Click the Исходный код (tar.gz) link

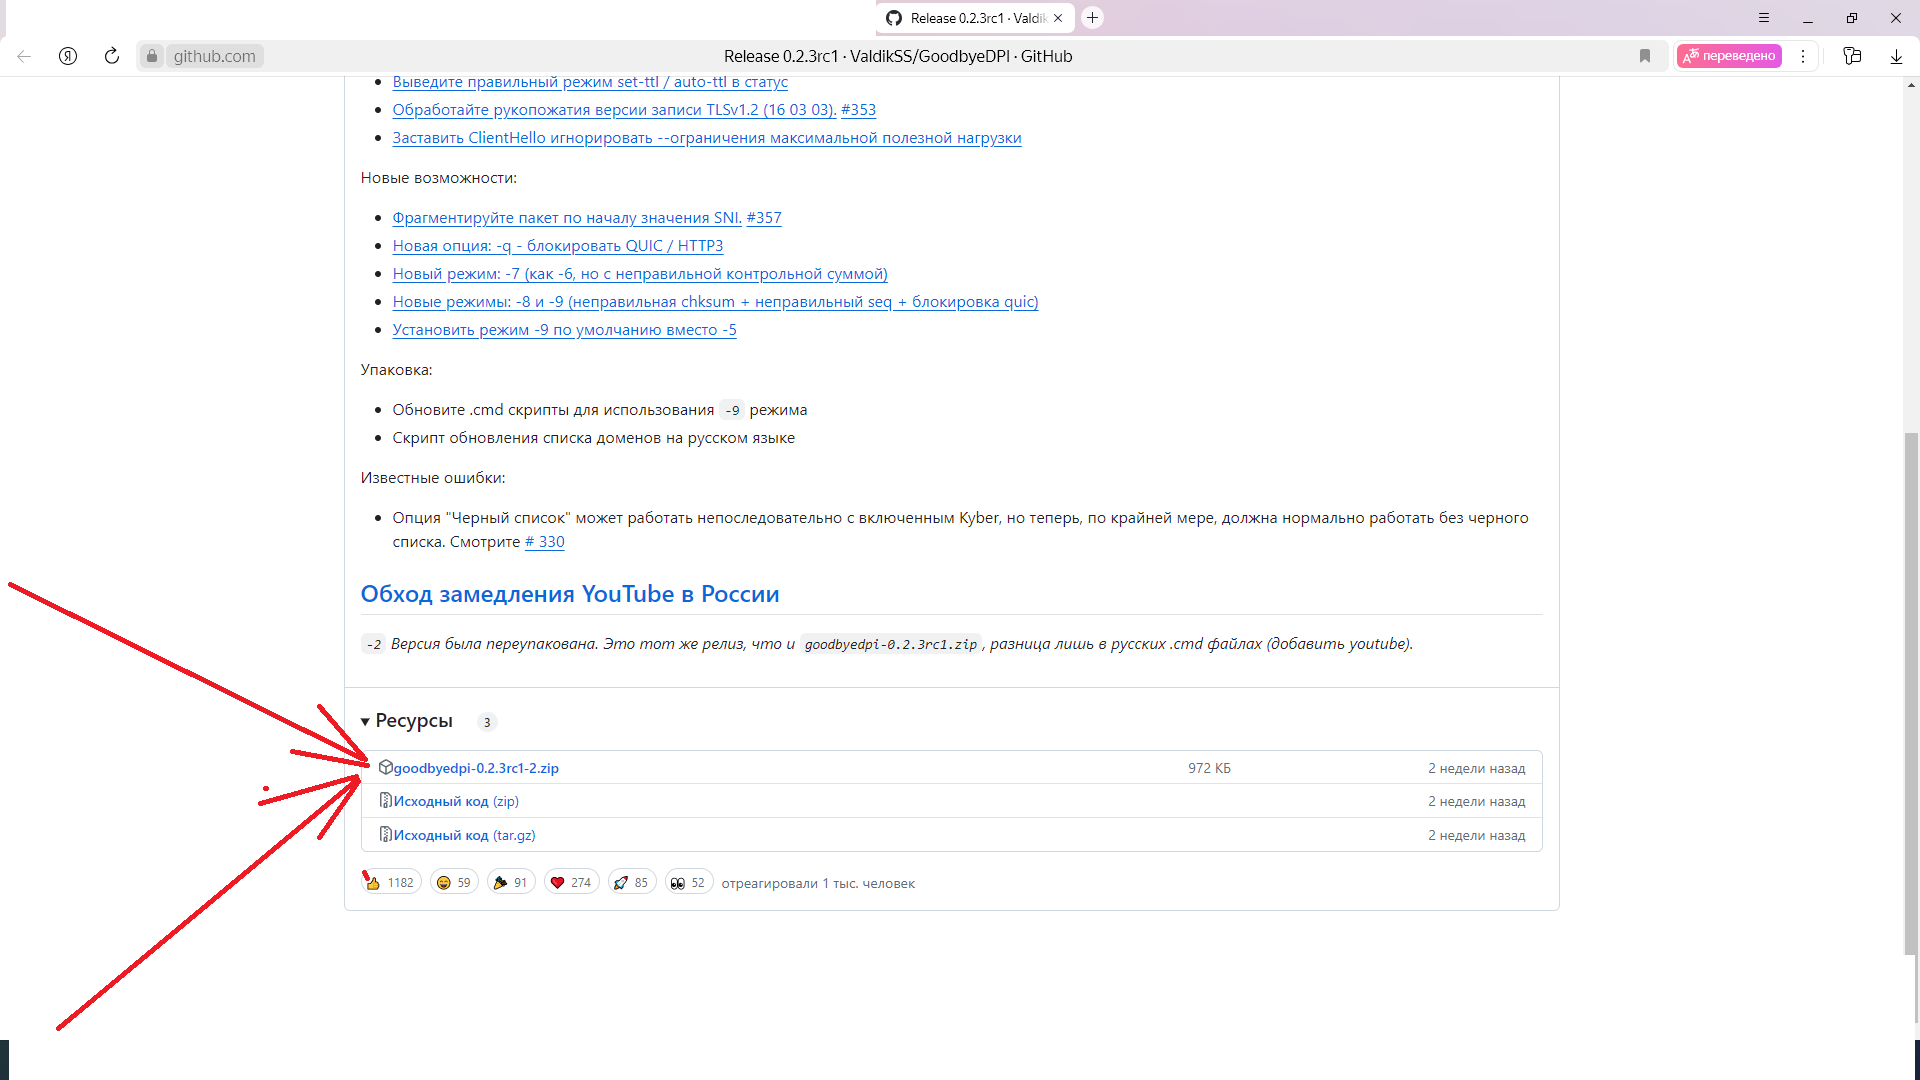pos(464,835)
